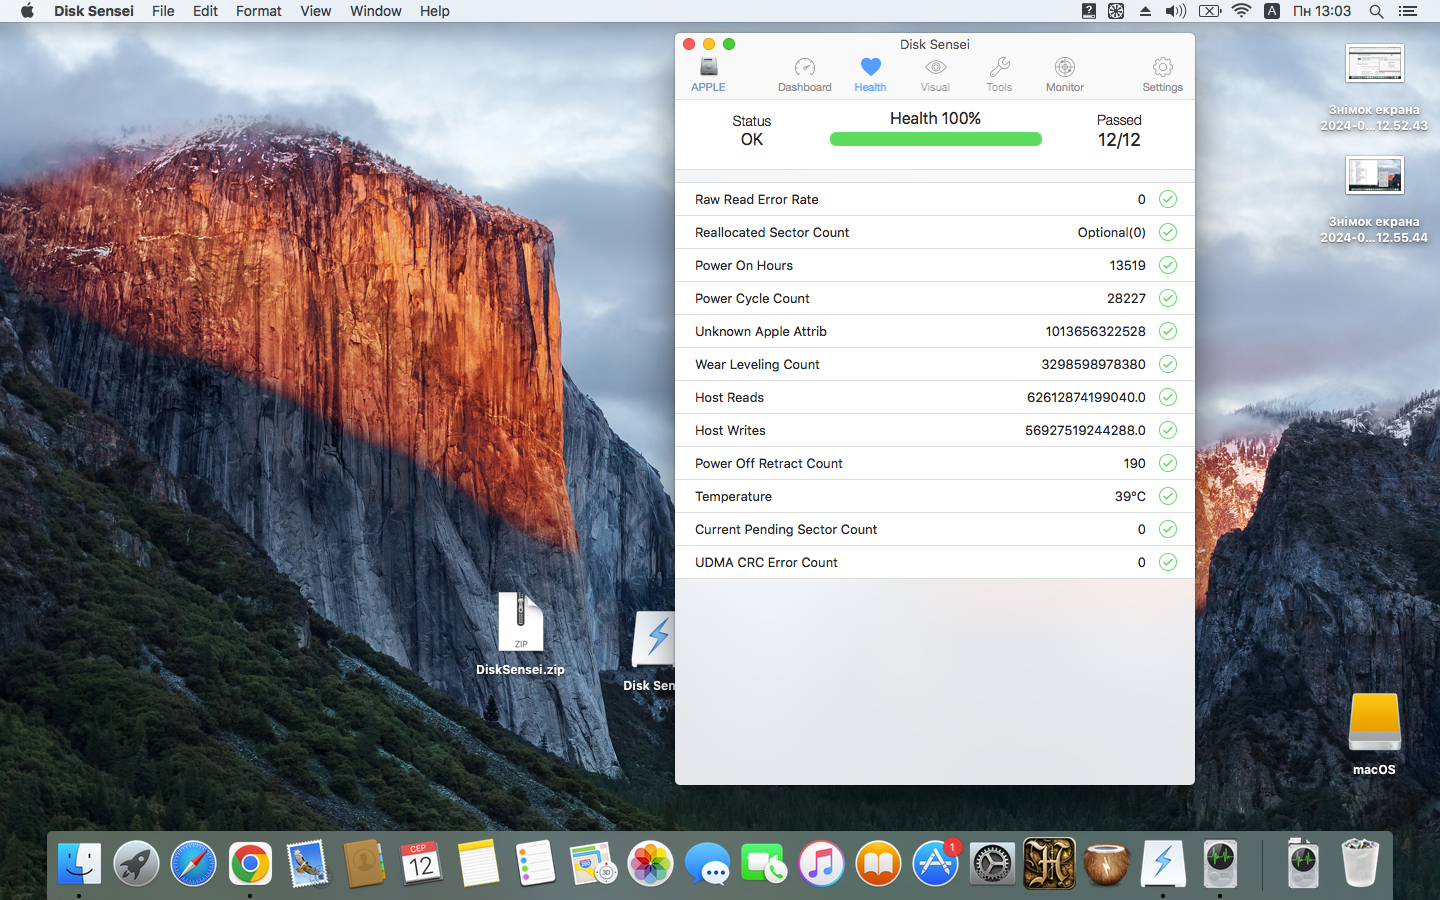This screenshot has height=900, width=1440.
Task: Open Trash from the Dock
Action: (1359, 863)
